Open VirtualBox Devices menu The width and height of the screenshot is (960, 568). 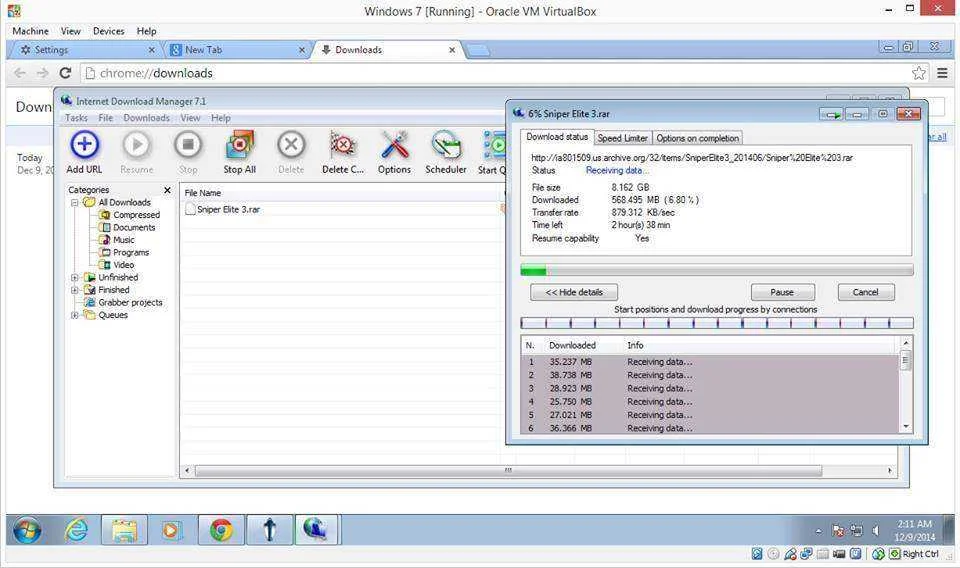pos(108,31)
